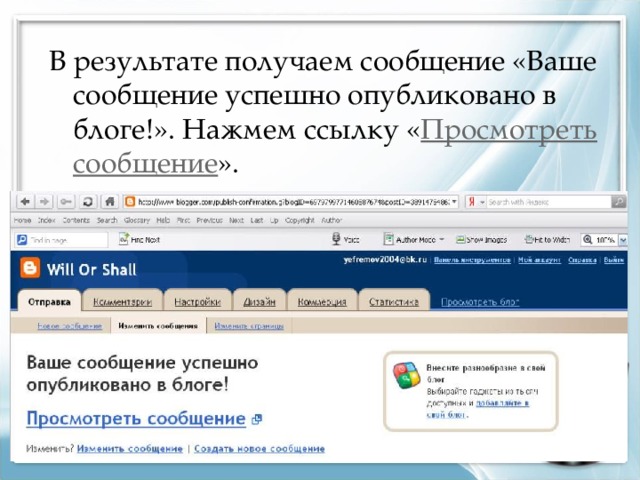The width and height of the screenshot is (640, 480).
Task: Toggle Fit to Width button
Action: tap(547, 240)
